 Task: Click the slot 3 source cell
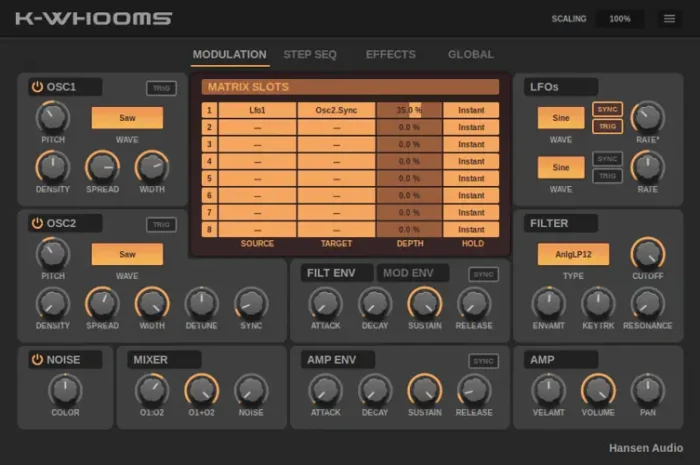pyautogui.click(x=257, y=144)
